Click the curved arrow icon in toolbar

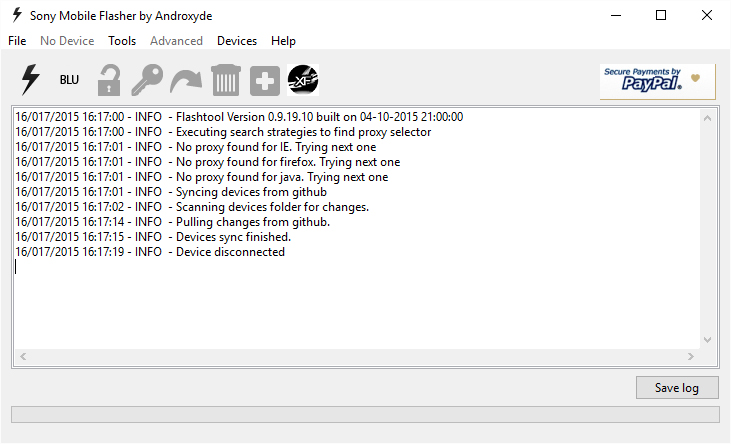point(186,81)
